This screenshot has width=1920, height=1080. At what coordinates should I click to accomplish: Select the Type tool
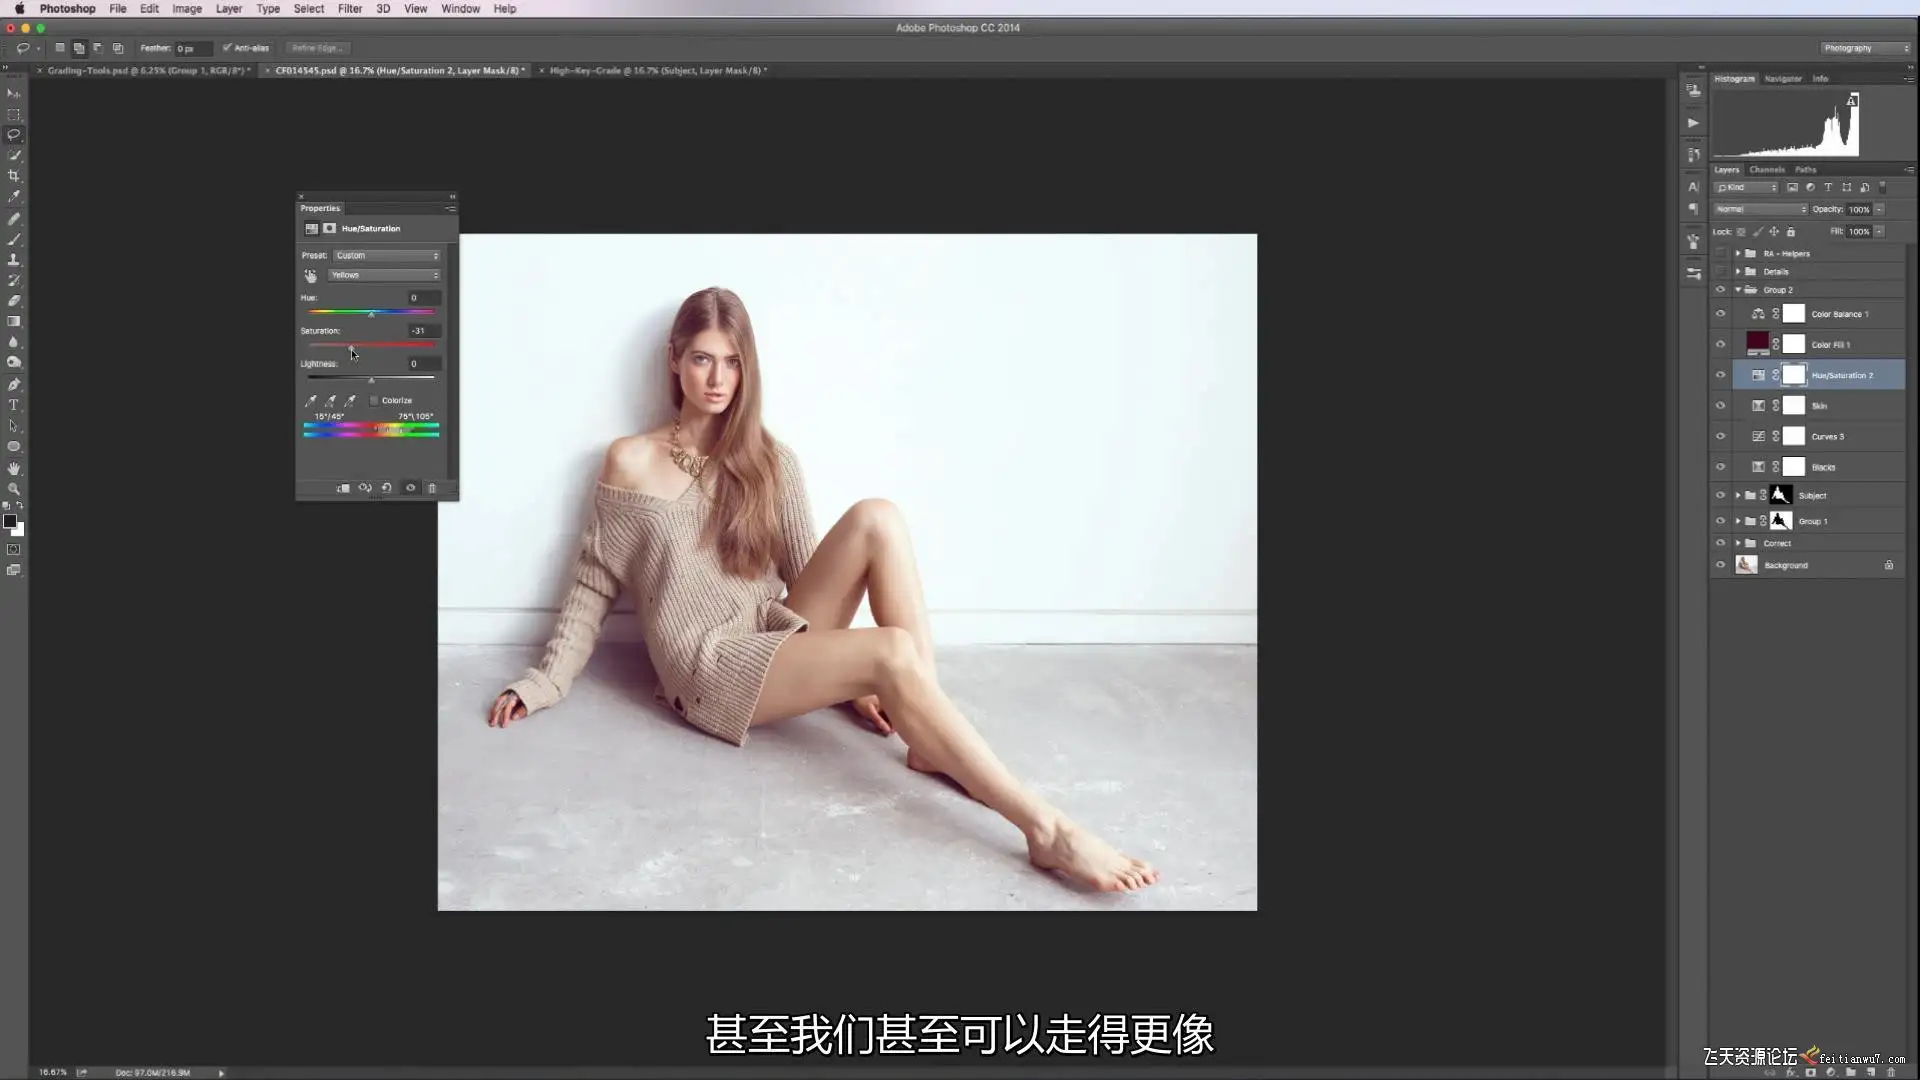pyautogui.click(x=14, y=405)
